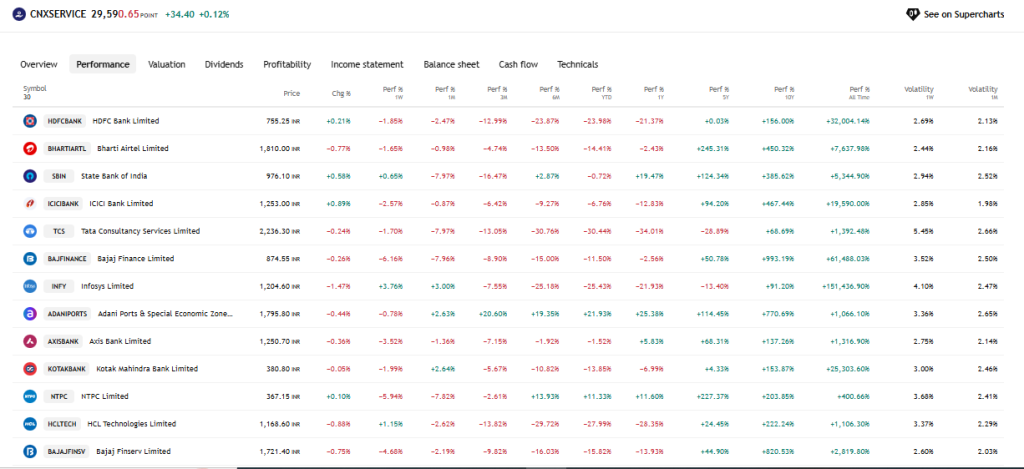This screenshot has width=1024, height=469.
Task: Click Bharti Airtel Limited company name
Action: (x=133, y=148)
